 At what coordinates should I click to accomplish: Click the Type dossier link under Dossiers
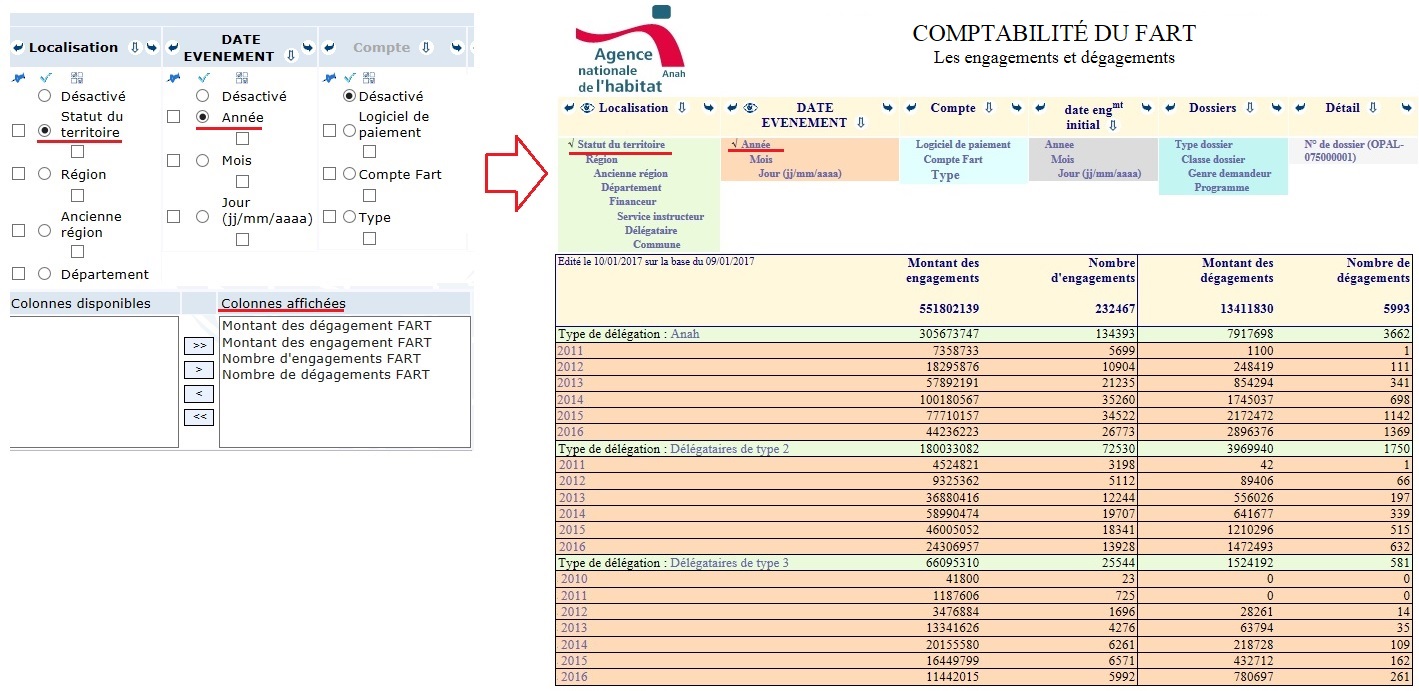(x=1203, y=145)
